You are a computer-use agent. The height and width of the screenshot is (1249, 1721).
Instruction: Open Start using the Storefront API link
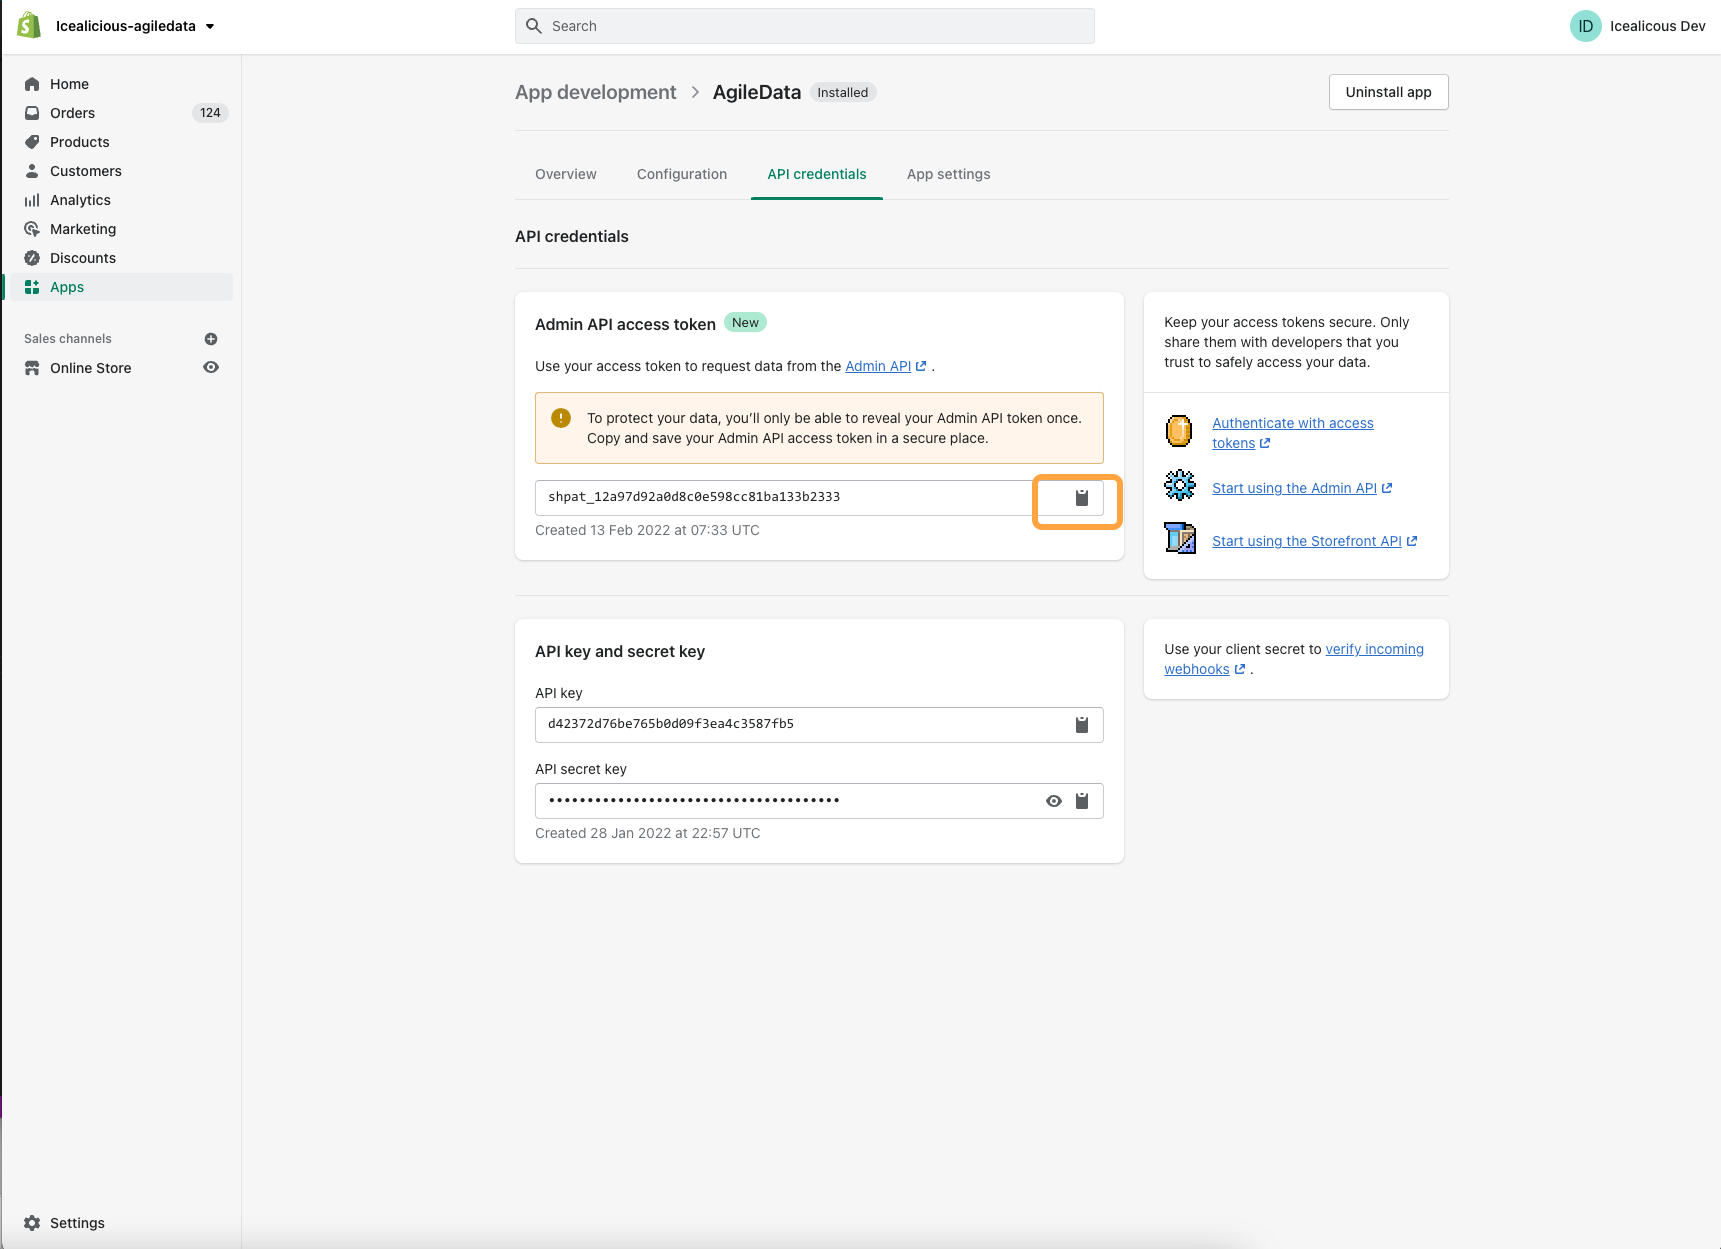pyautogui.click(x=1314, y=541)
